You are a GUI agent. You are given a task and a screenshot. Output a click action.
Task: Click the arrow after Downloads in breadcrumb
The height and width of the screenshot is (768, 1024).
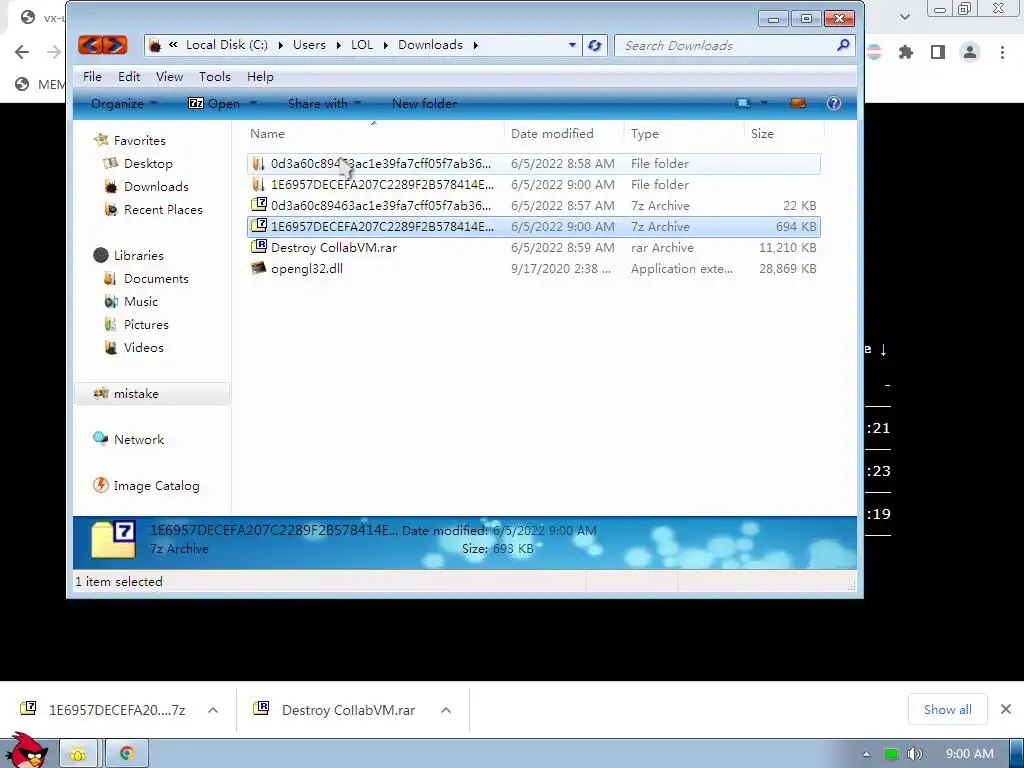(475, 45)
